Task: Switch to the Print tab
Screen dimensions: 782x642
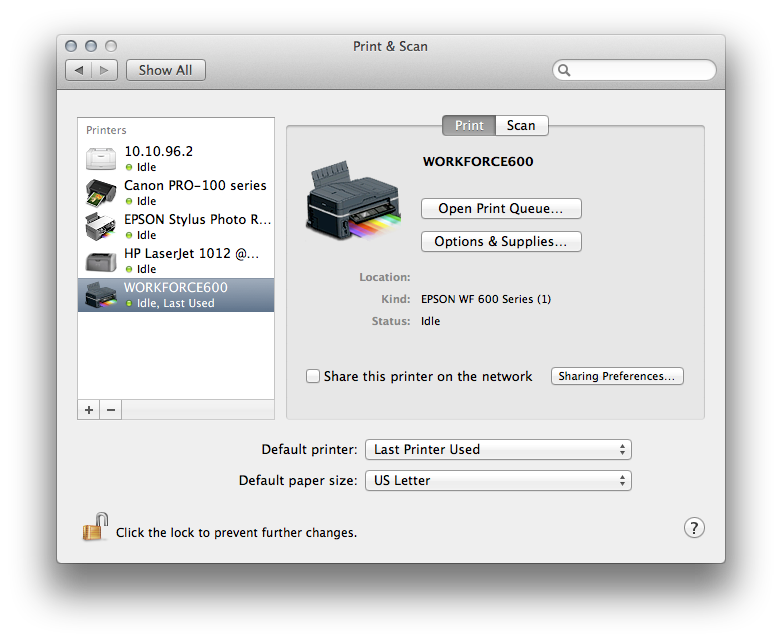Action: pyautogui.click(x=469, y=125)
